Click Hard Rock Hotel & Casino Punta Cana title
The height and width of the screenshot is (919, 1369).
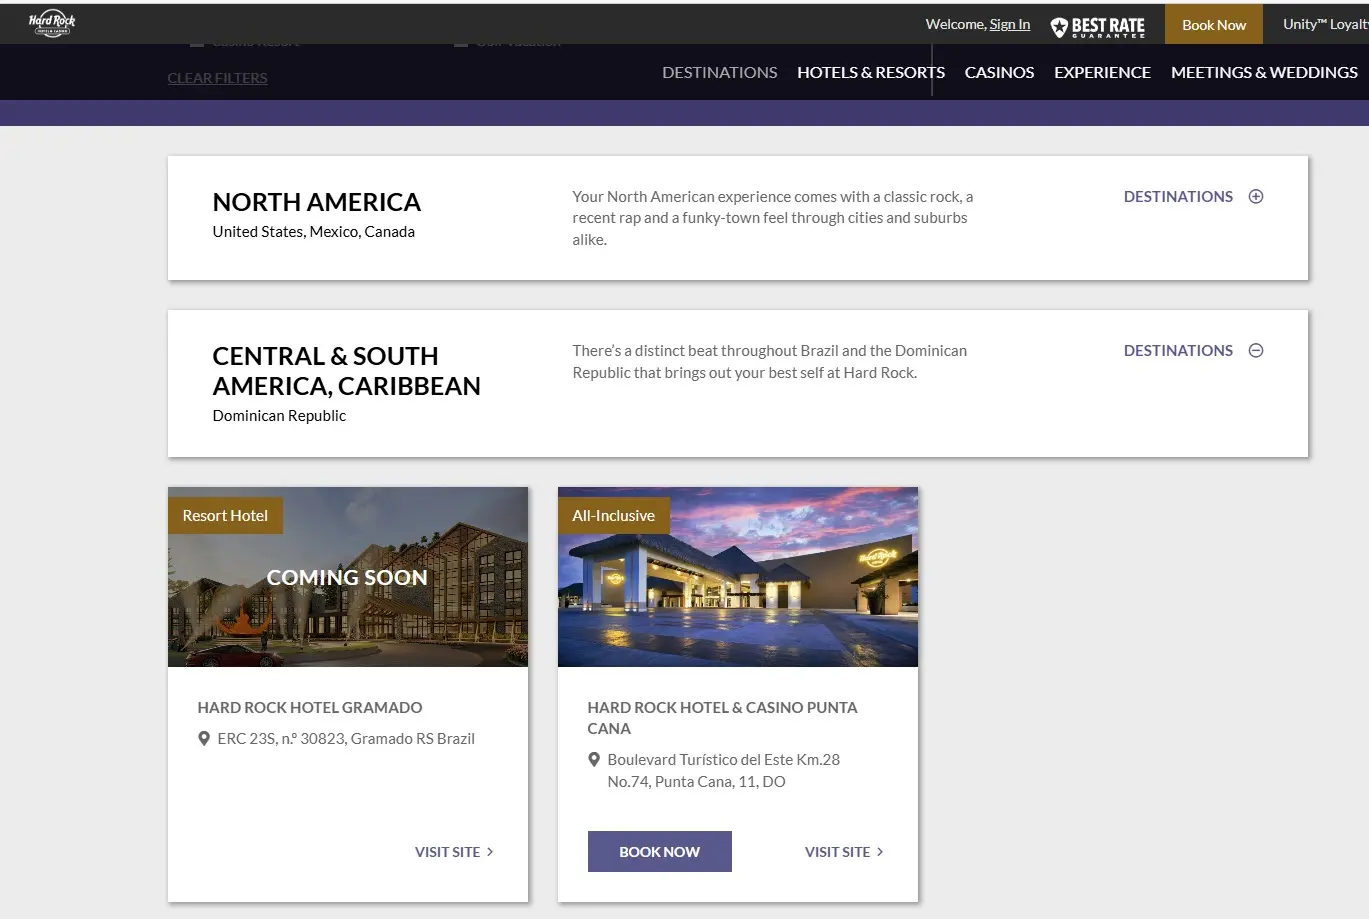click(722, 718)
